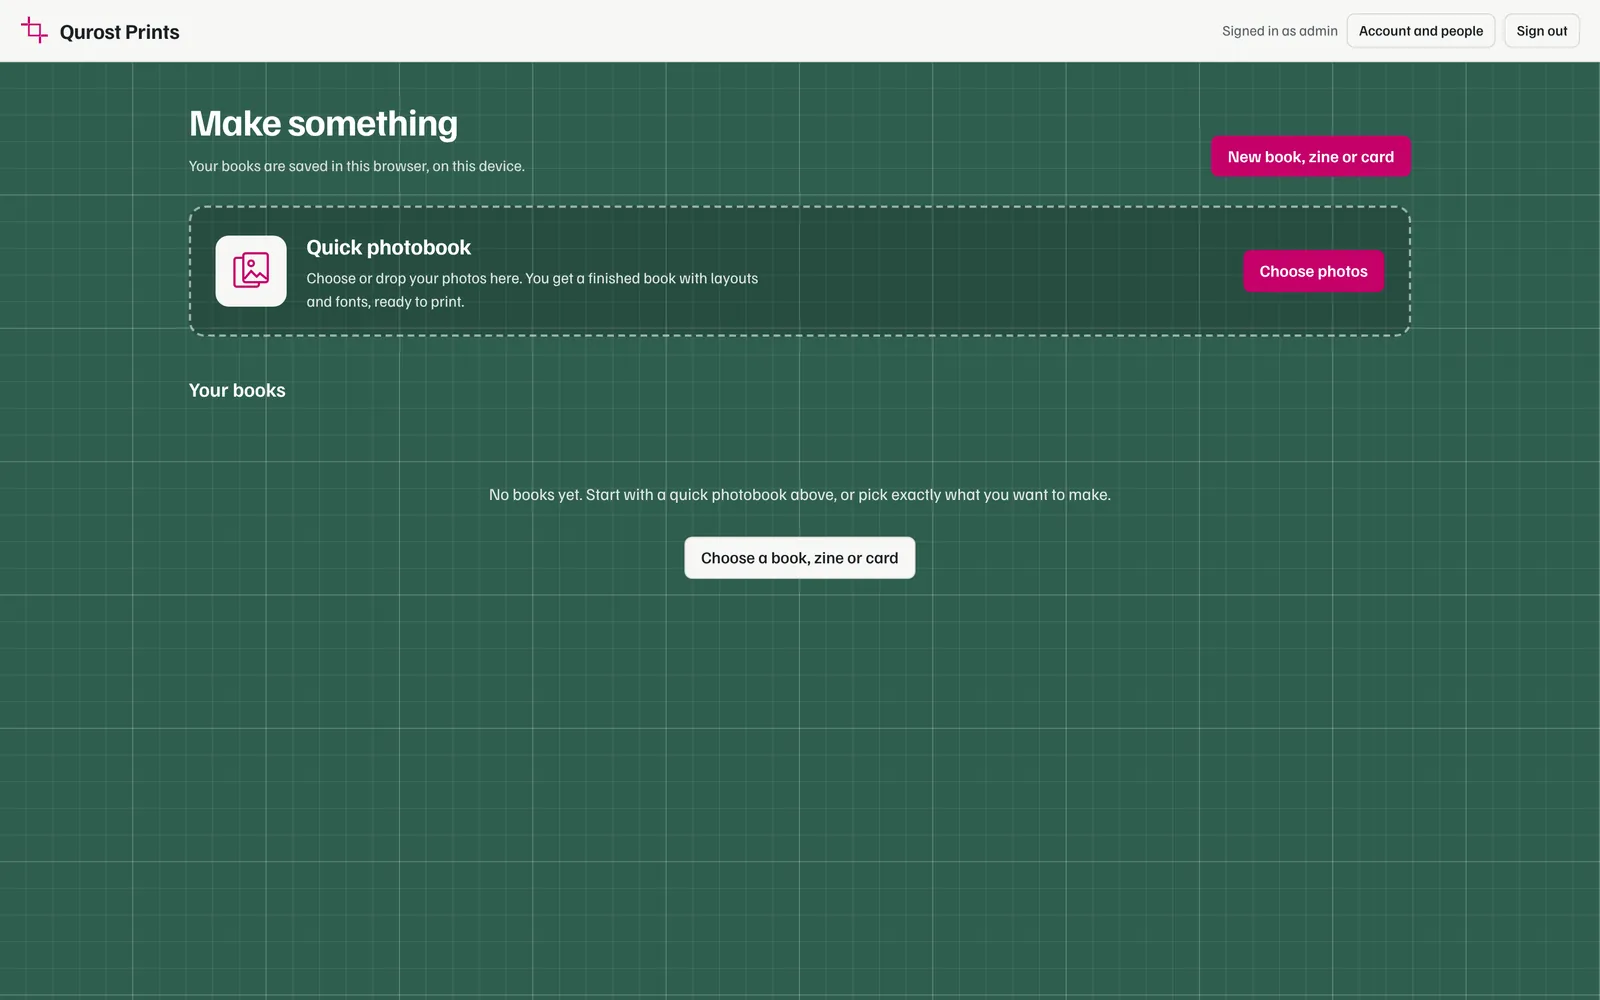This screenshot has height=1000, width=1600.
Task: Click the 'saved in this browser' subtitle text
Action: 356,166
